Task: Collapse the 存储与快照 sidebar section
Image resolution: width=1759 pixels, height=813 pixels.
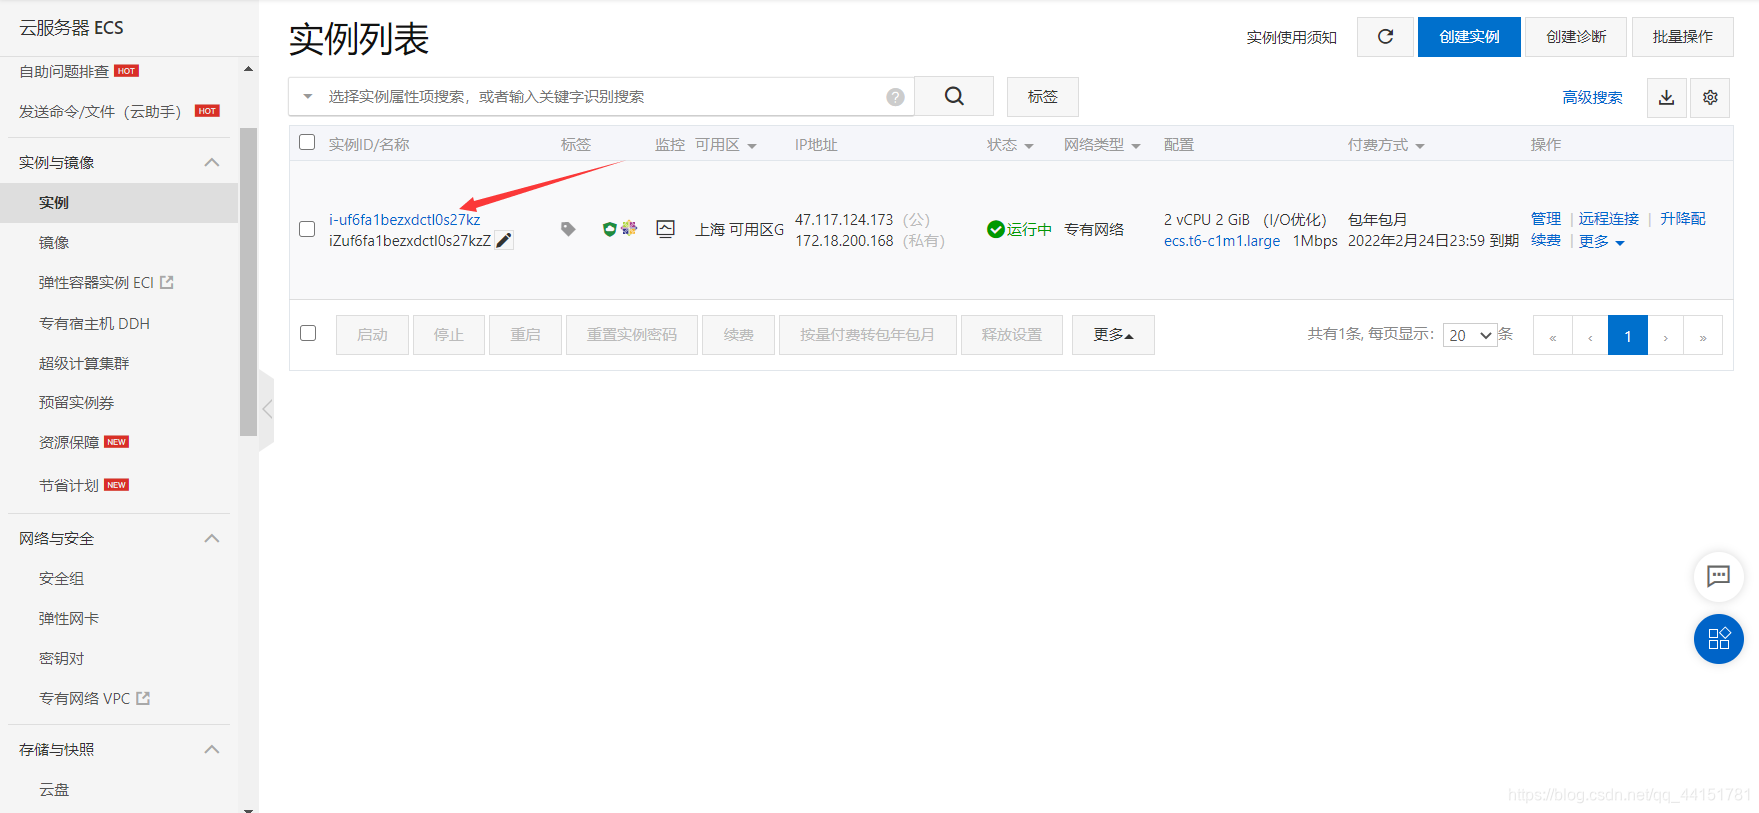Action: (x=212, y=749)
